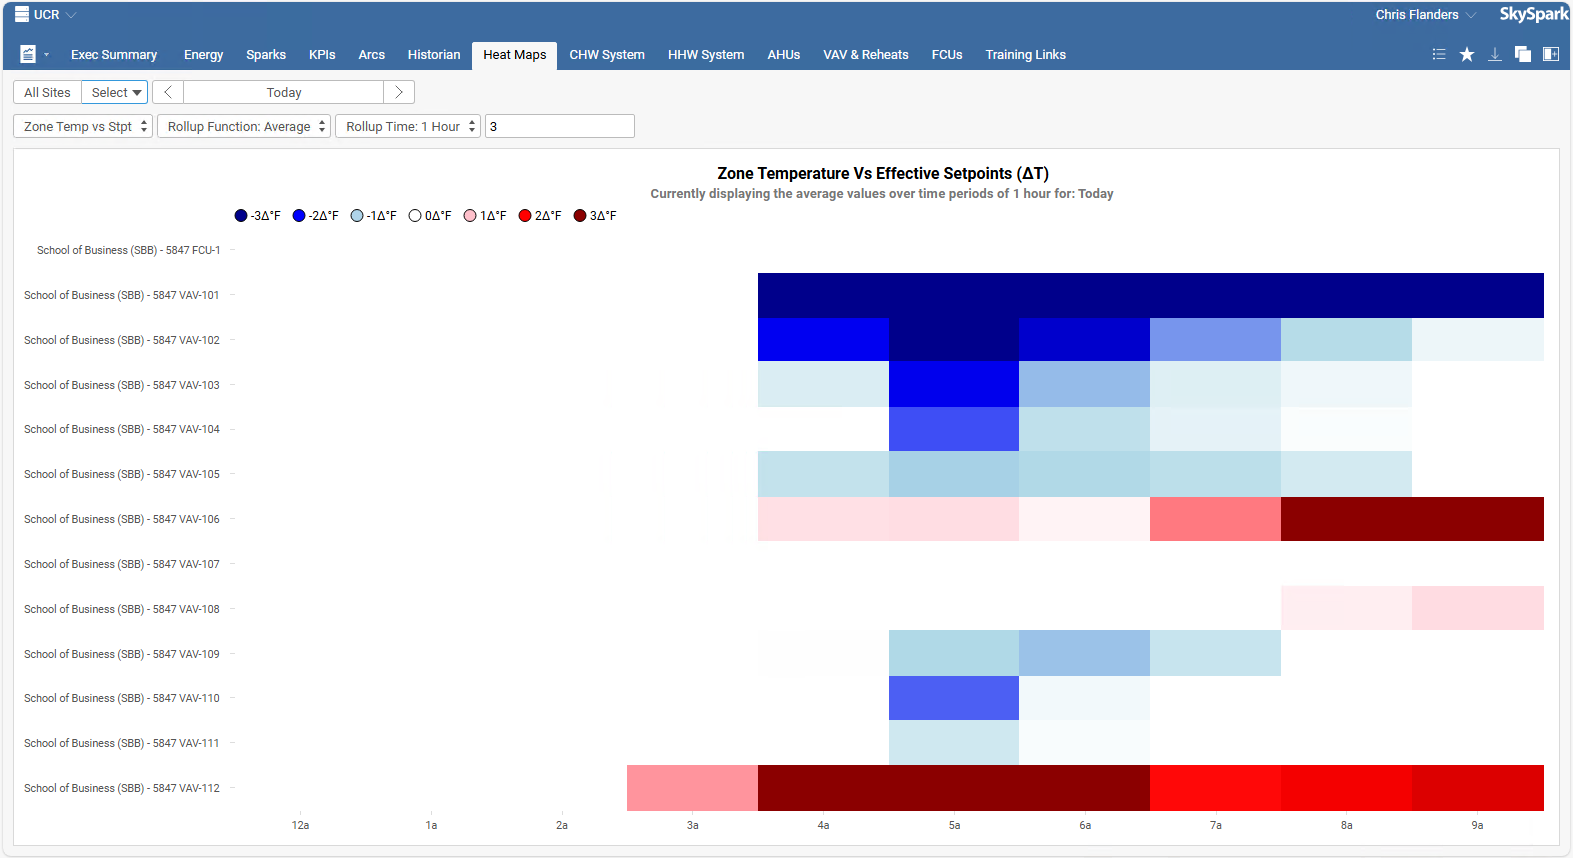
Task: Click the add split pane icon
Action: tap(1550, 54)
